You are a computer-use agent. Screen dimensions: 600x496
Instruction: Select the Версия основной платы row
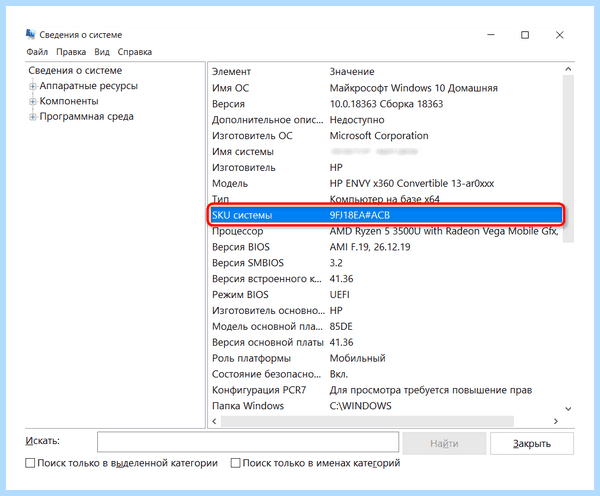[386, 342]
